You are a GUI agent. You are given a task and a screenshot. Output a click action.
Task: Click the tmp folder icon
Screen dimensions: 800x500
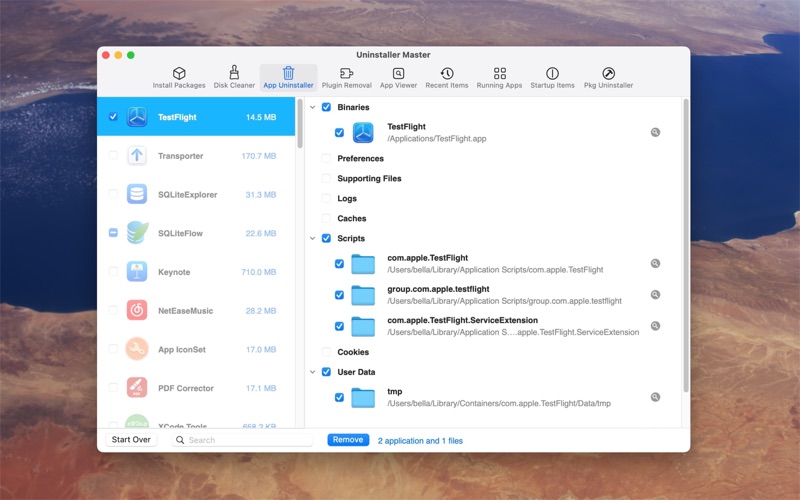click(x=363, y=397)
